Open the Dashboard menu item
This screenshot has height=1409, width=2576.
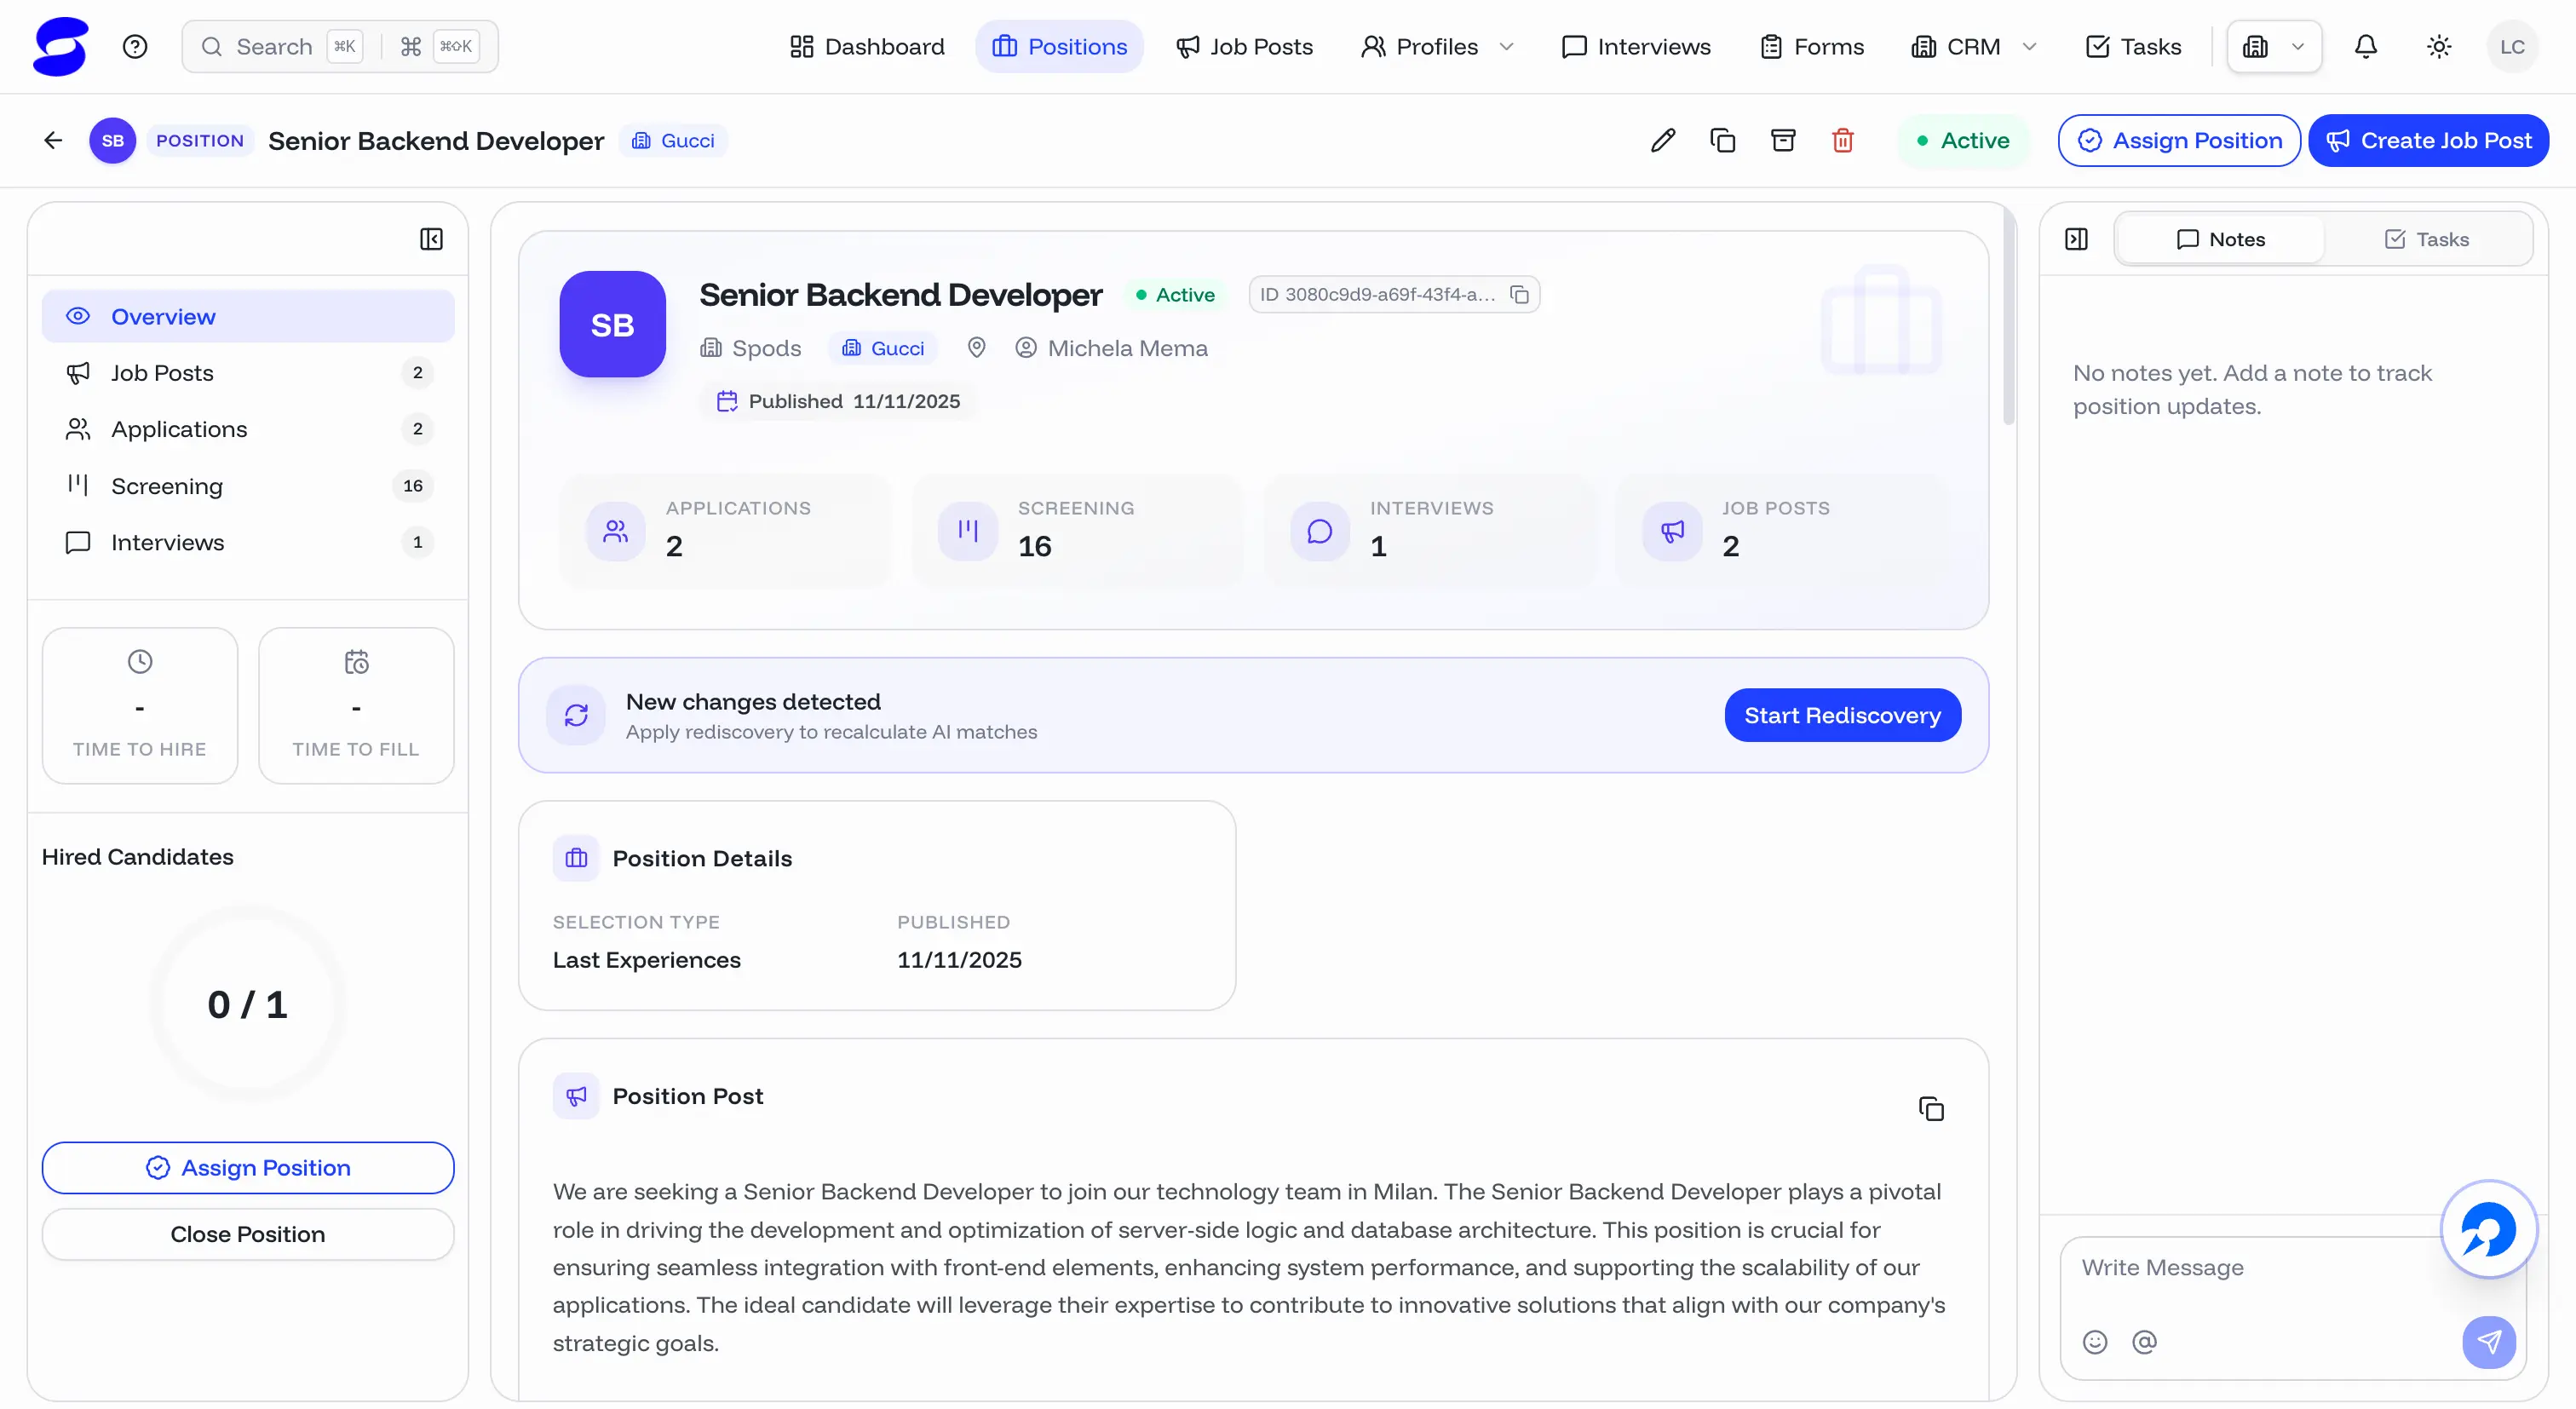pyautogui.click(x=867, y=47)
